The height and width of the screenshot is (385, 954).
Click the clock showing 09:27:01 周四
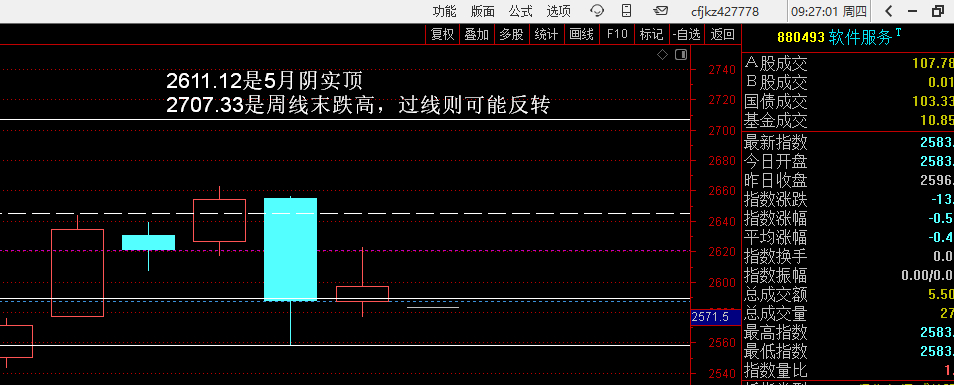point(829,12)
